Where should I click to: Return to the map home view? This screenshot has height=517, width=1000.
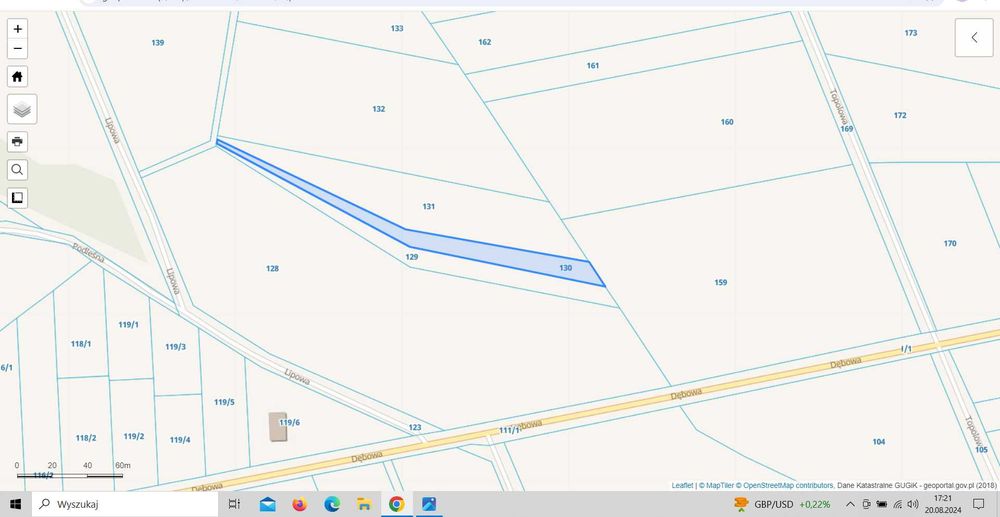[x=17, y=76]
